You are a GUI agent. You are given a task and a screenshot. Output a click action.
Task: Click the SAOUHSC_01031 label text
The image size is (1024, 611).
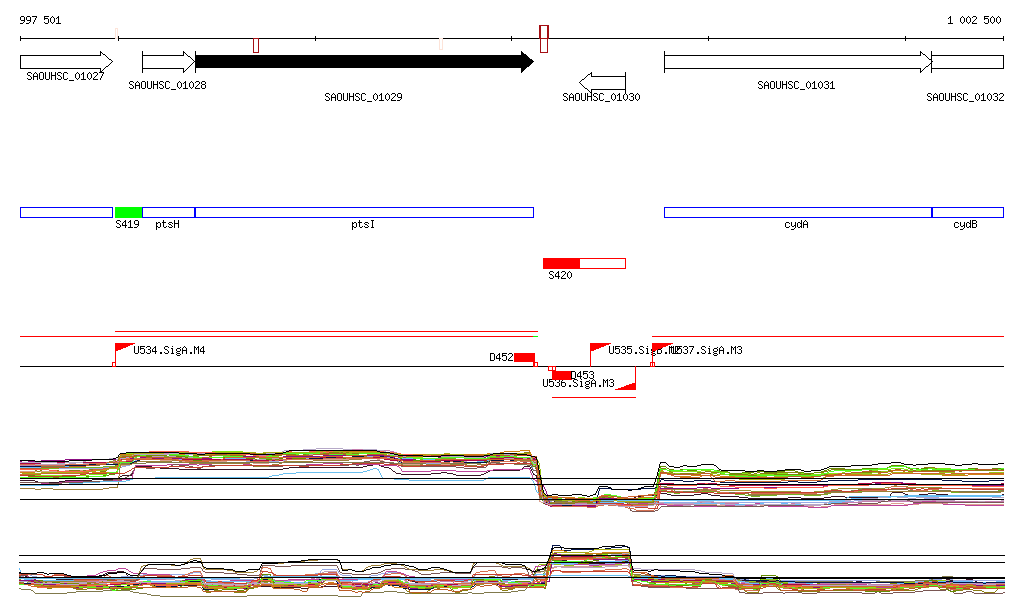coord(796,86)
